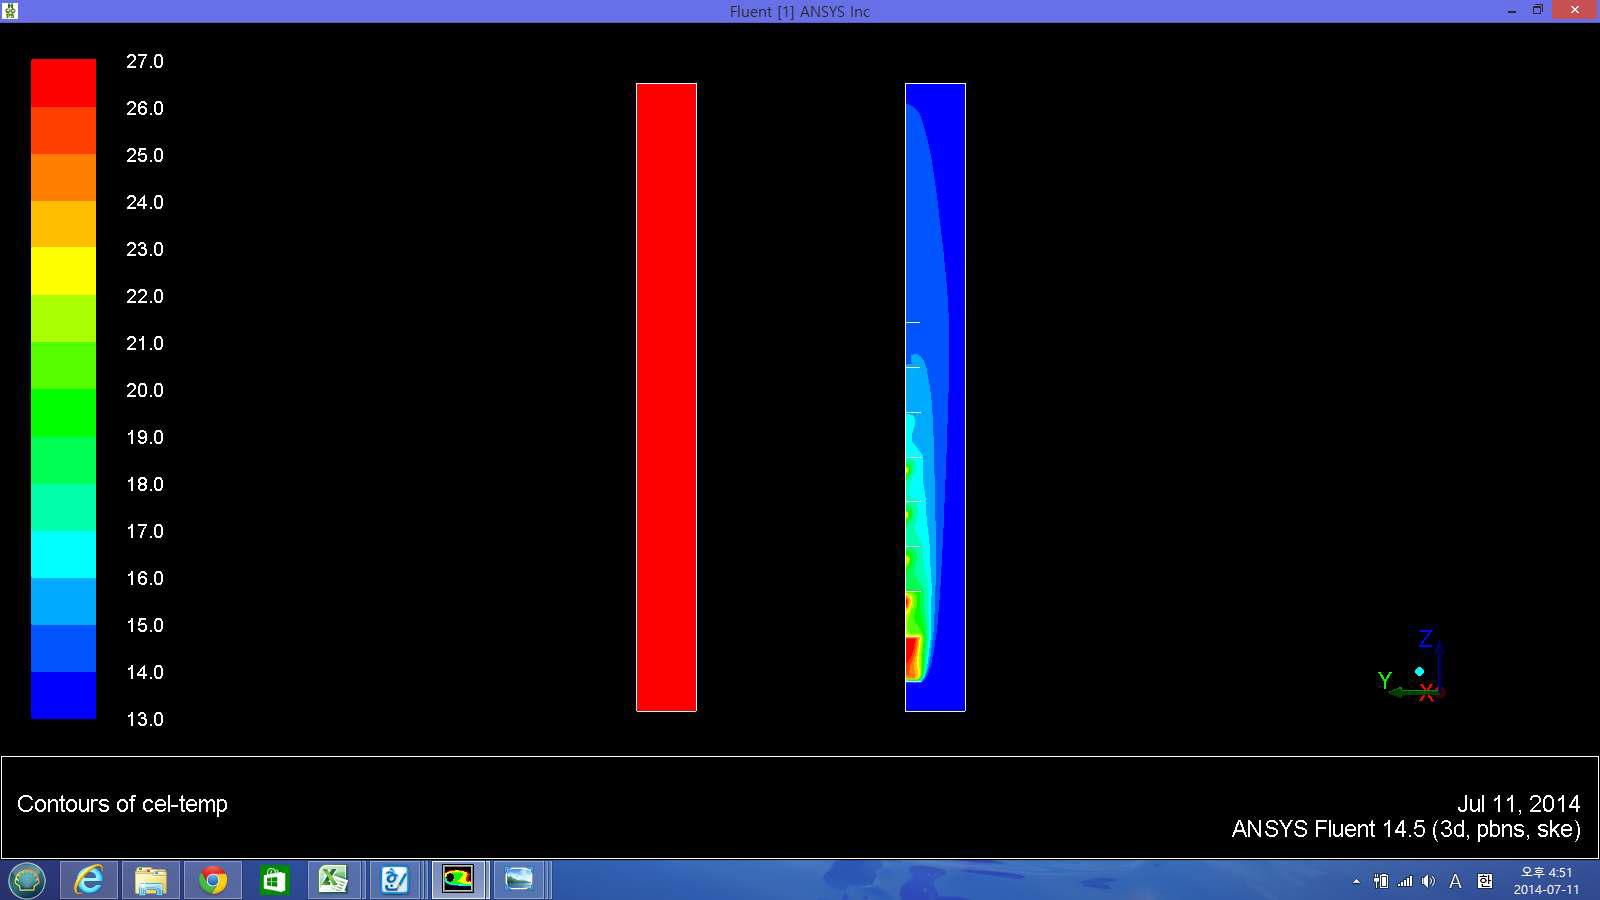The height and width of the screenshot is (900, 1600).
Task: Click the legend value 18.0
Action: (144, 484)
